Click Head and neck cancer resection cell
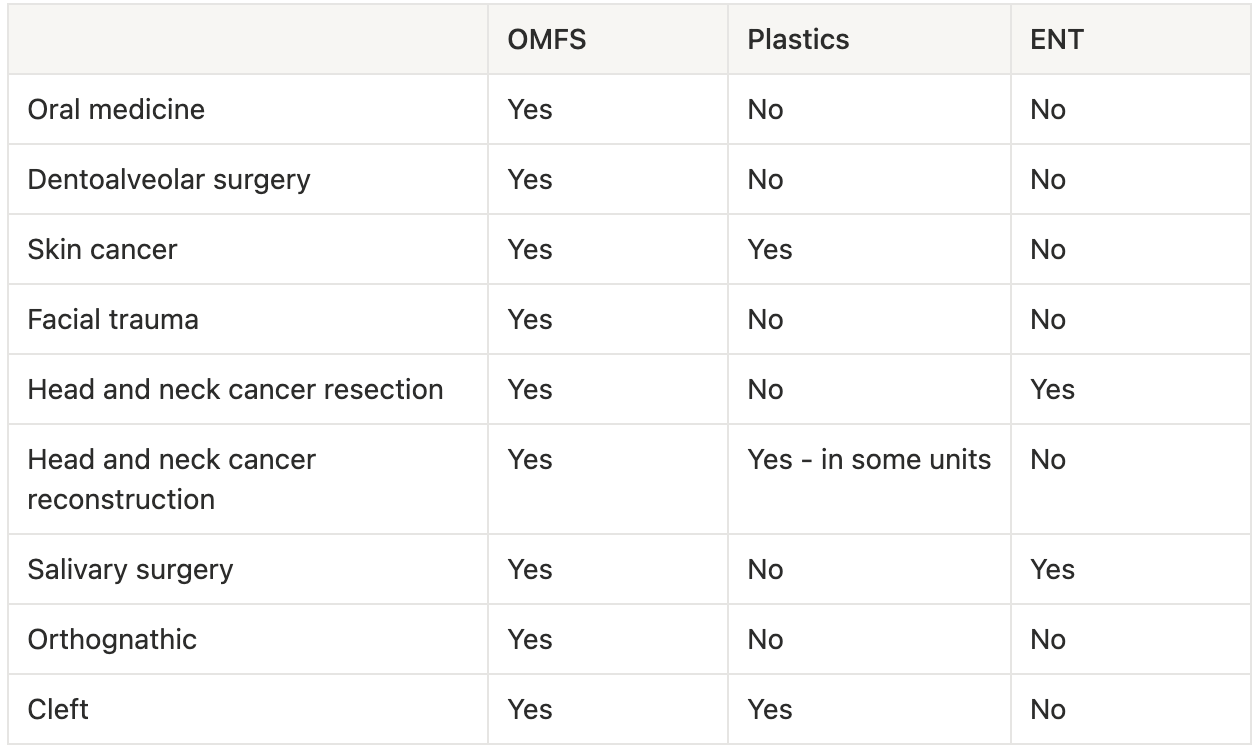 point(235,390)
